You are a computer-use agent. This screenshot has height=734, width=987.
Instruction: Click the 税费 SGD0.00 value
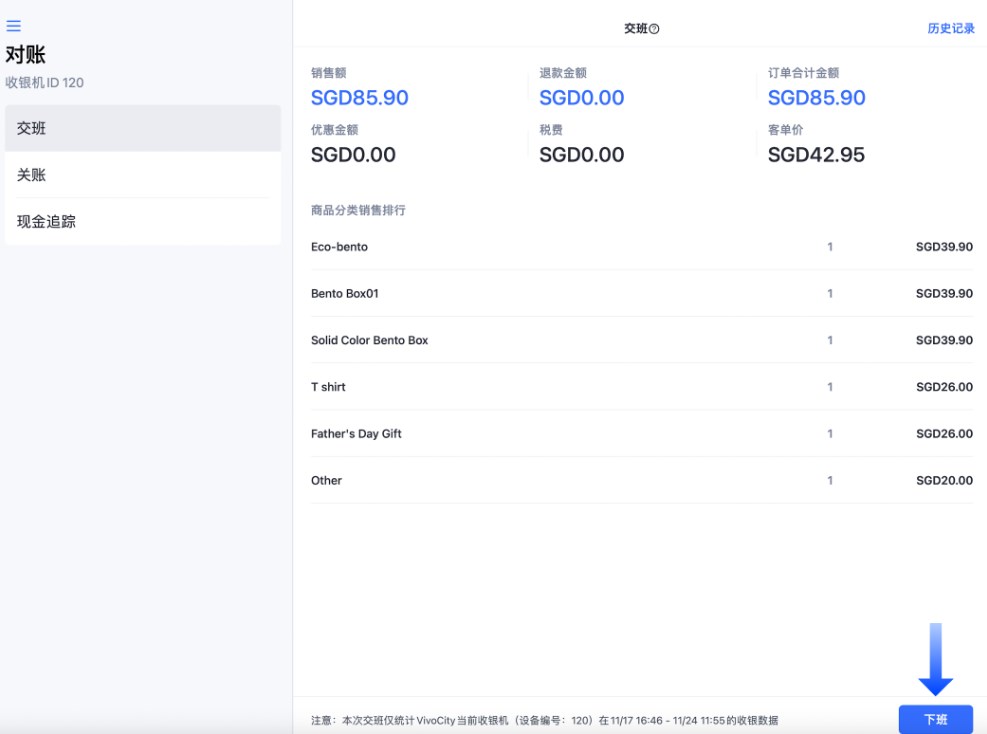(582, 155)
